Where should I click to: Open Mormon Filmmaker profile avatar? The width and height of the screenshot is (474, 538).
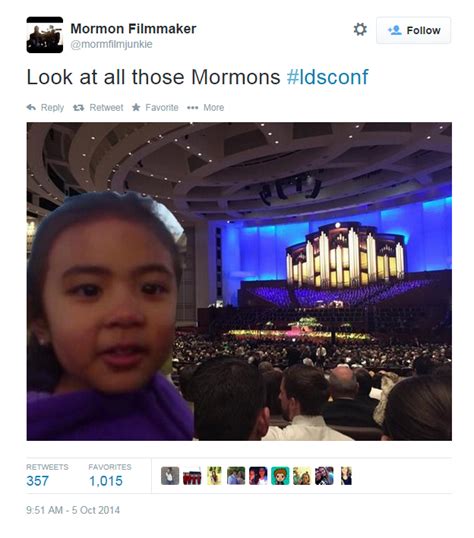(x=45, y=35)
